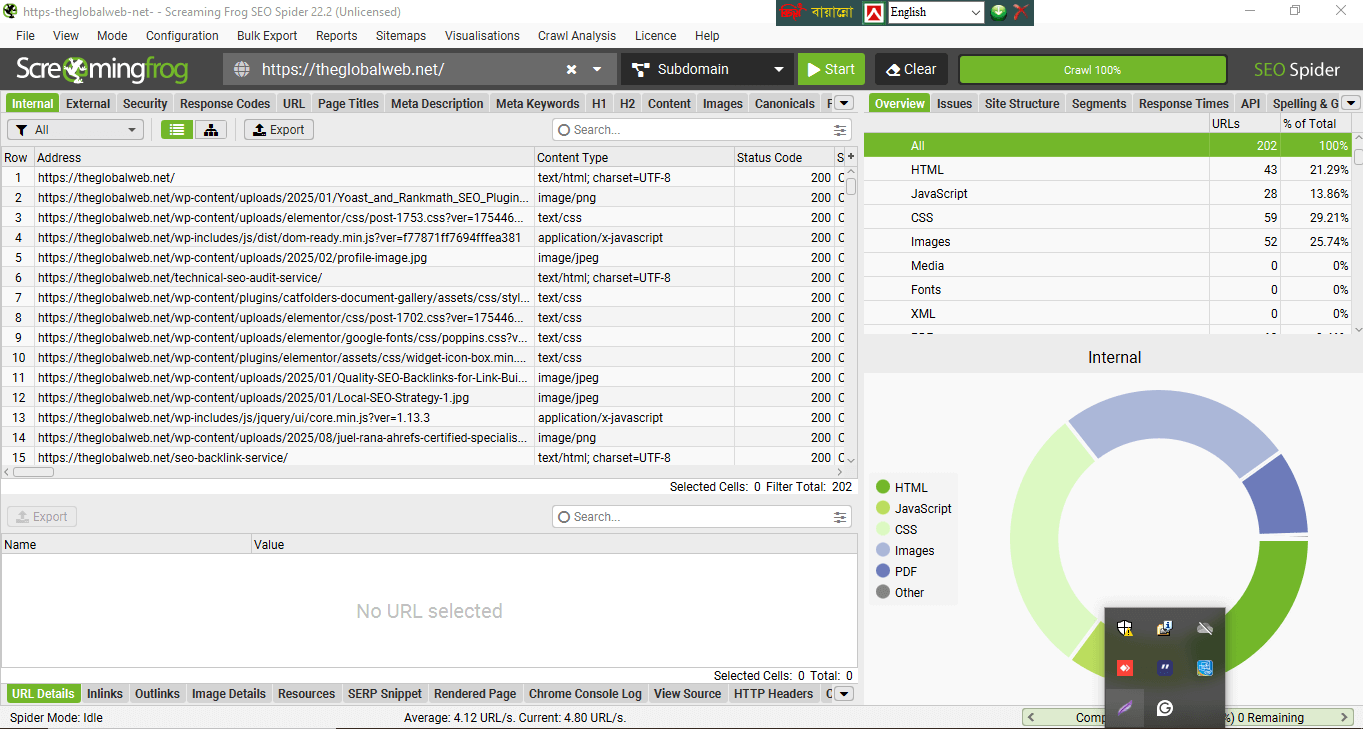
Task: Select the JavaScript row in Overview
Action: pyautogui.click(x=1107, y=194)
